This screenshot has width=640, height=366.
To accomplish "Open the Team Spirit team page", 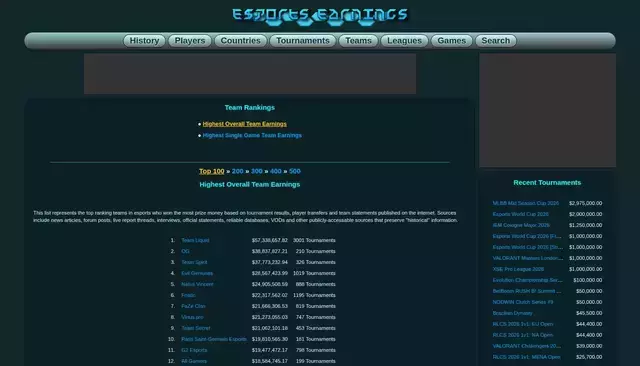I will click(x=194, y=262).
